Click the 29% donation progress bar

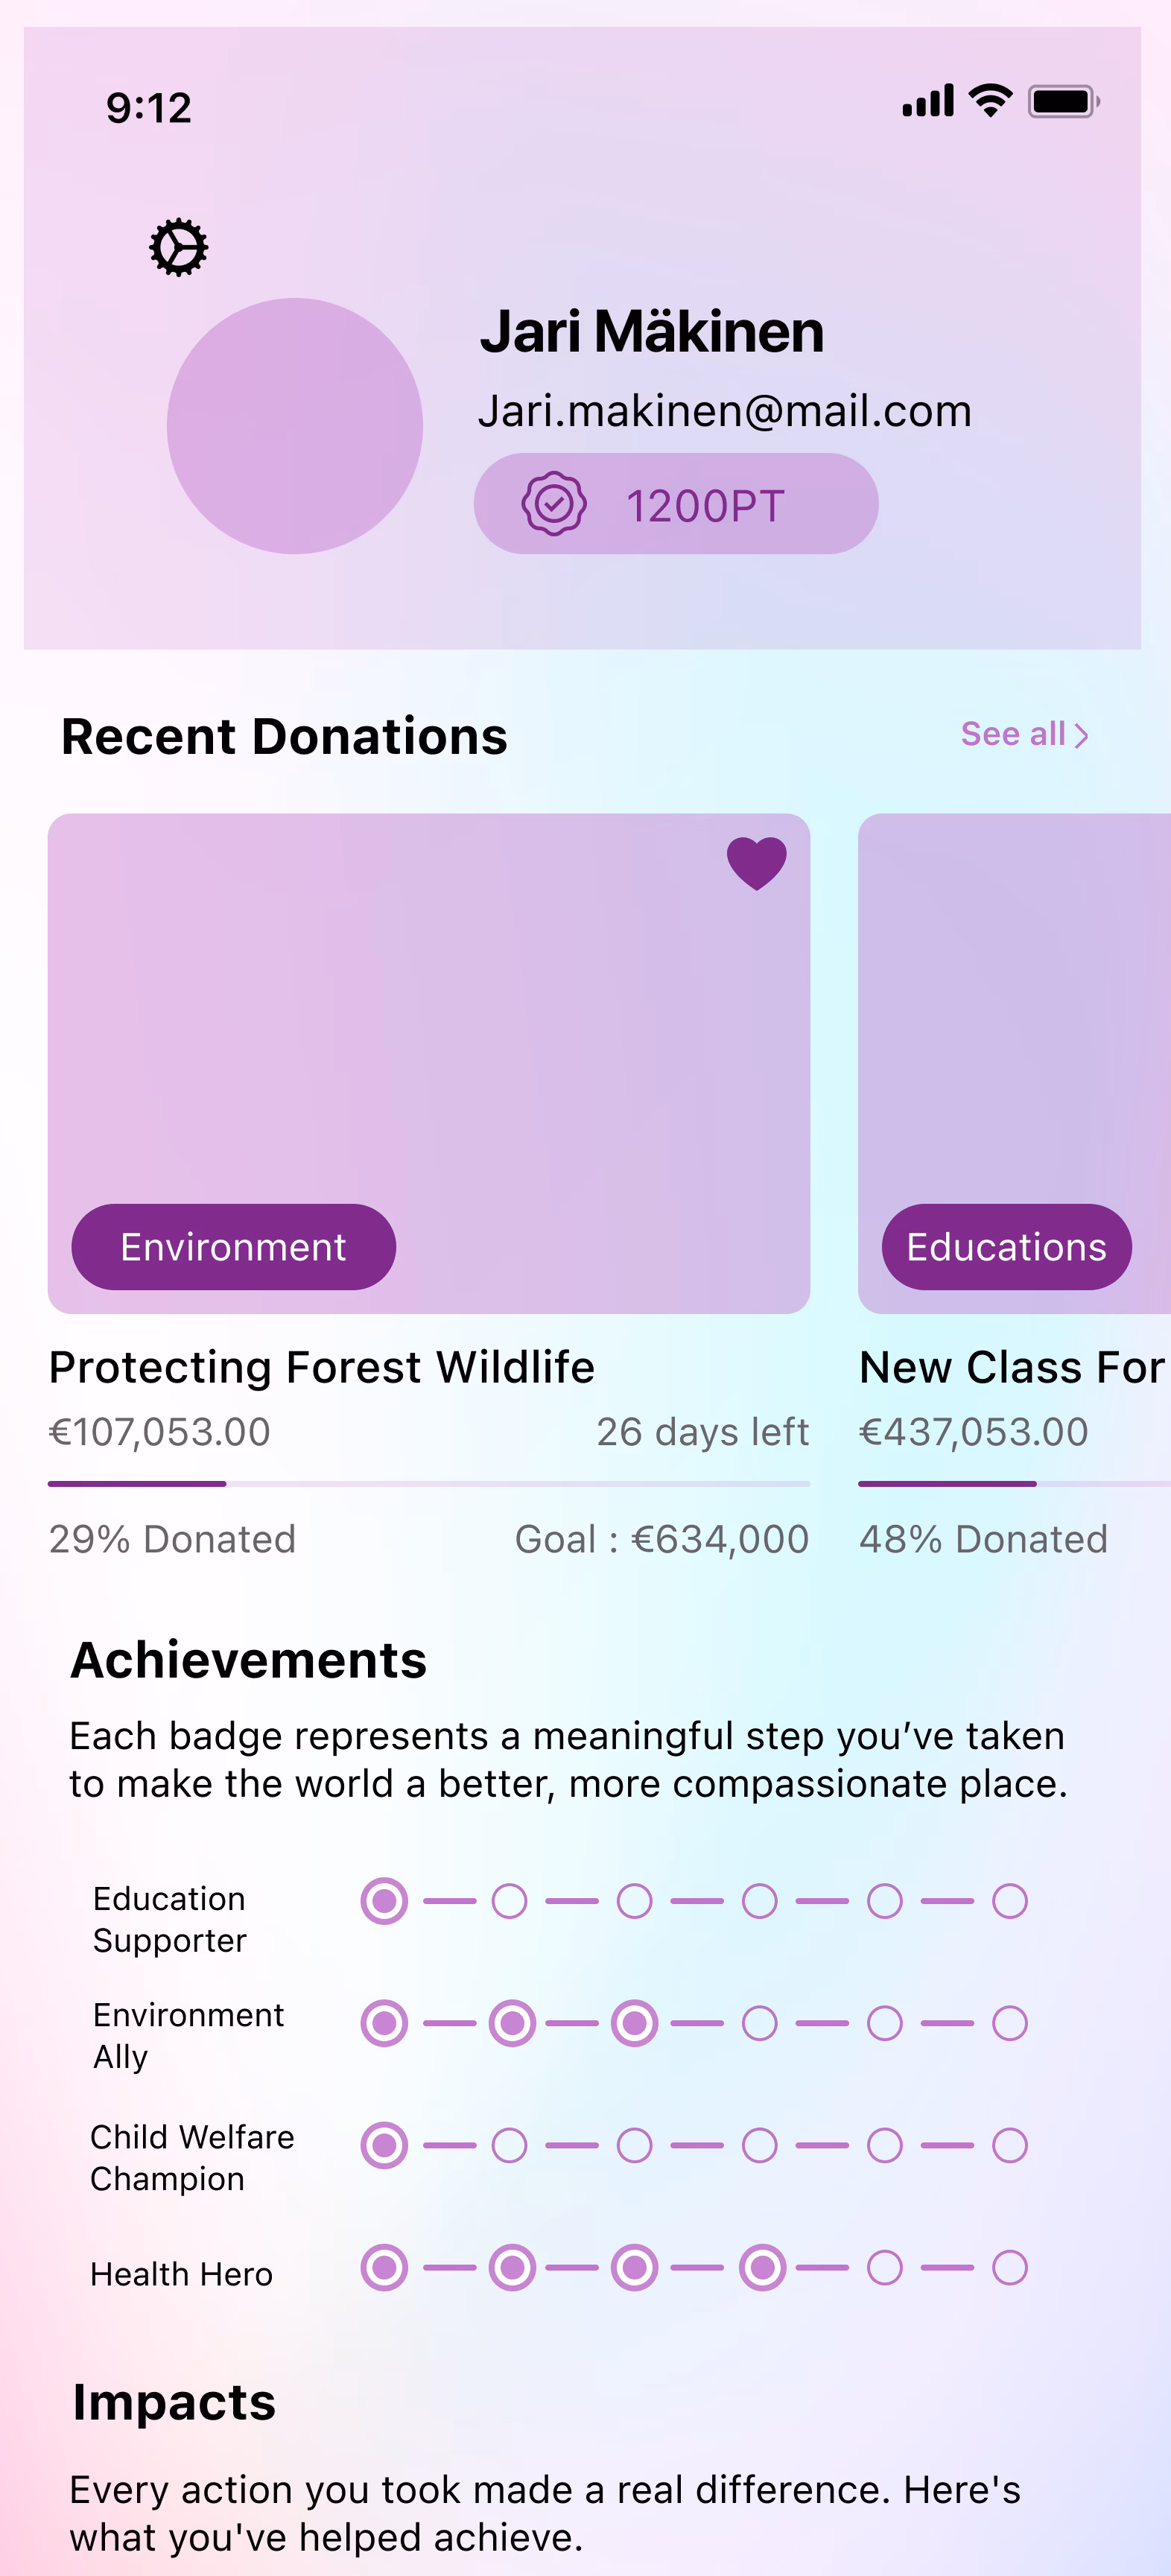(428, 1484)
